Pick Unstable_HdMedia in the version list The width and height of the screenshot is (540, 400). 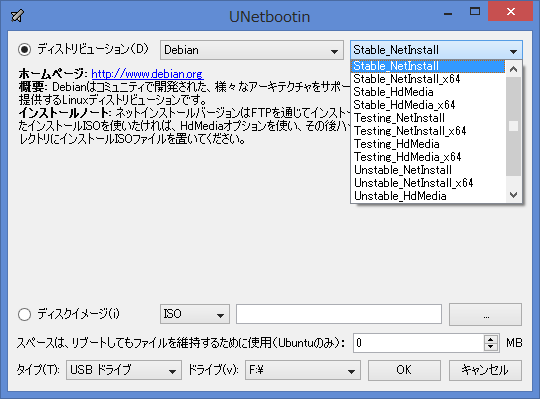click(x=428, y=196)
